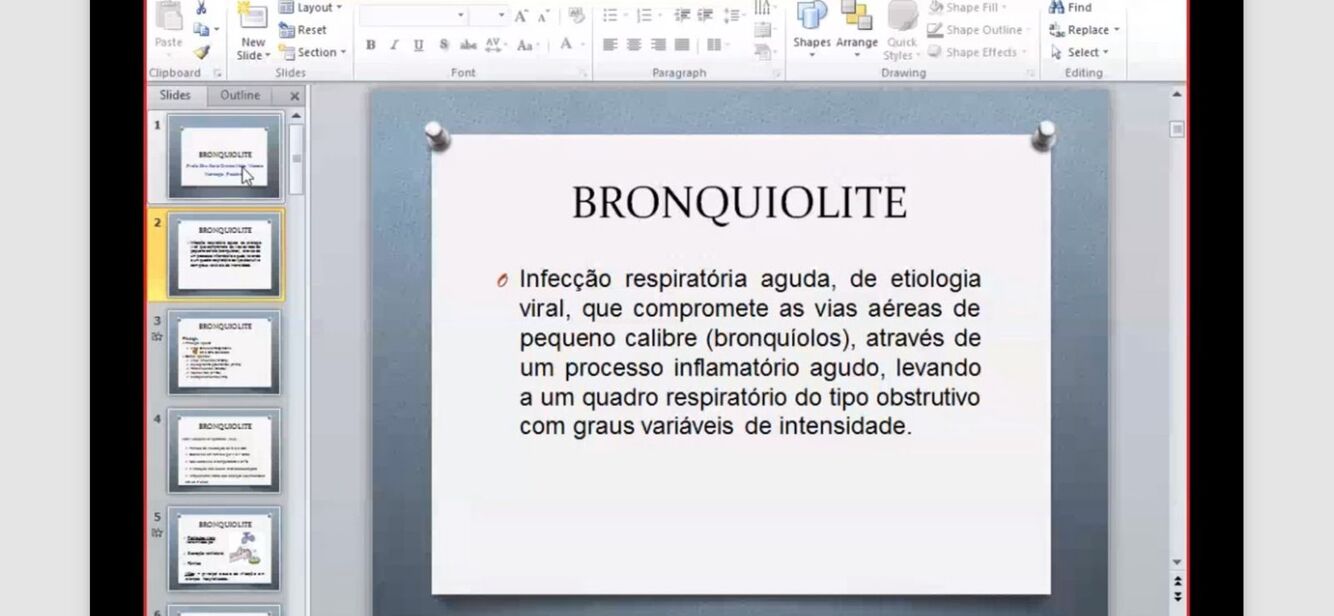Viewport: 1334px width, 616px height.
Task: Click the slide body text paragraph
Action: click(749, 352)
